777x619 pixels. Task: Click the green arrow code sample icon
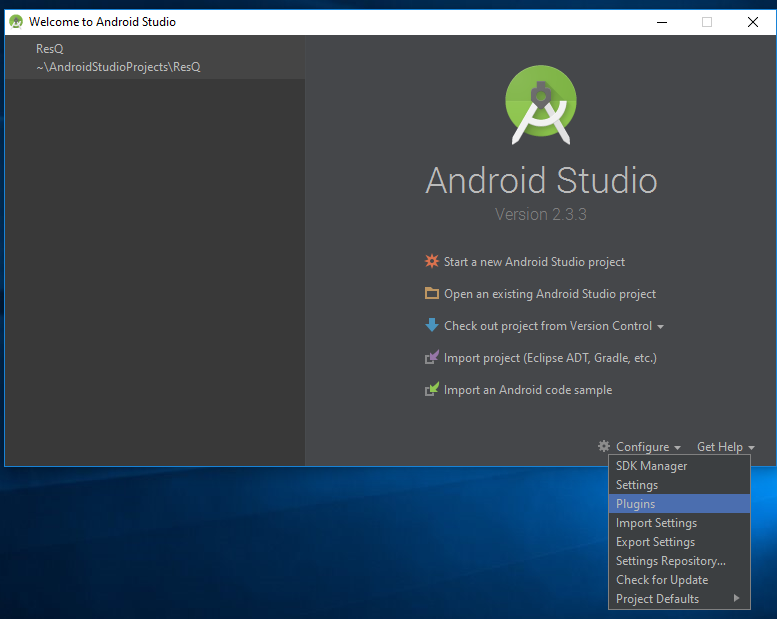(432, 390)
